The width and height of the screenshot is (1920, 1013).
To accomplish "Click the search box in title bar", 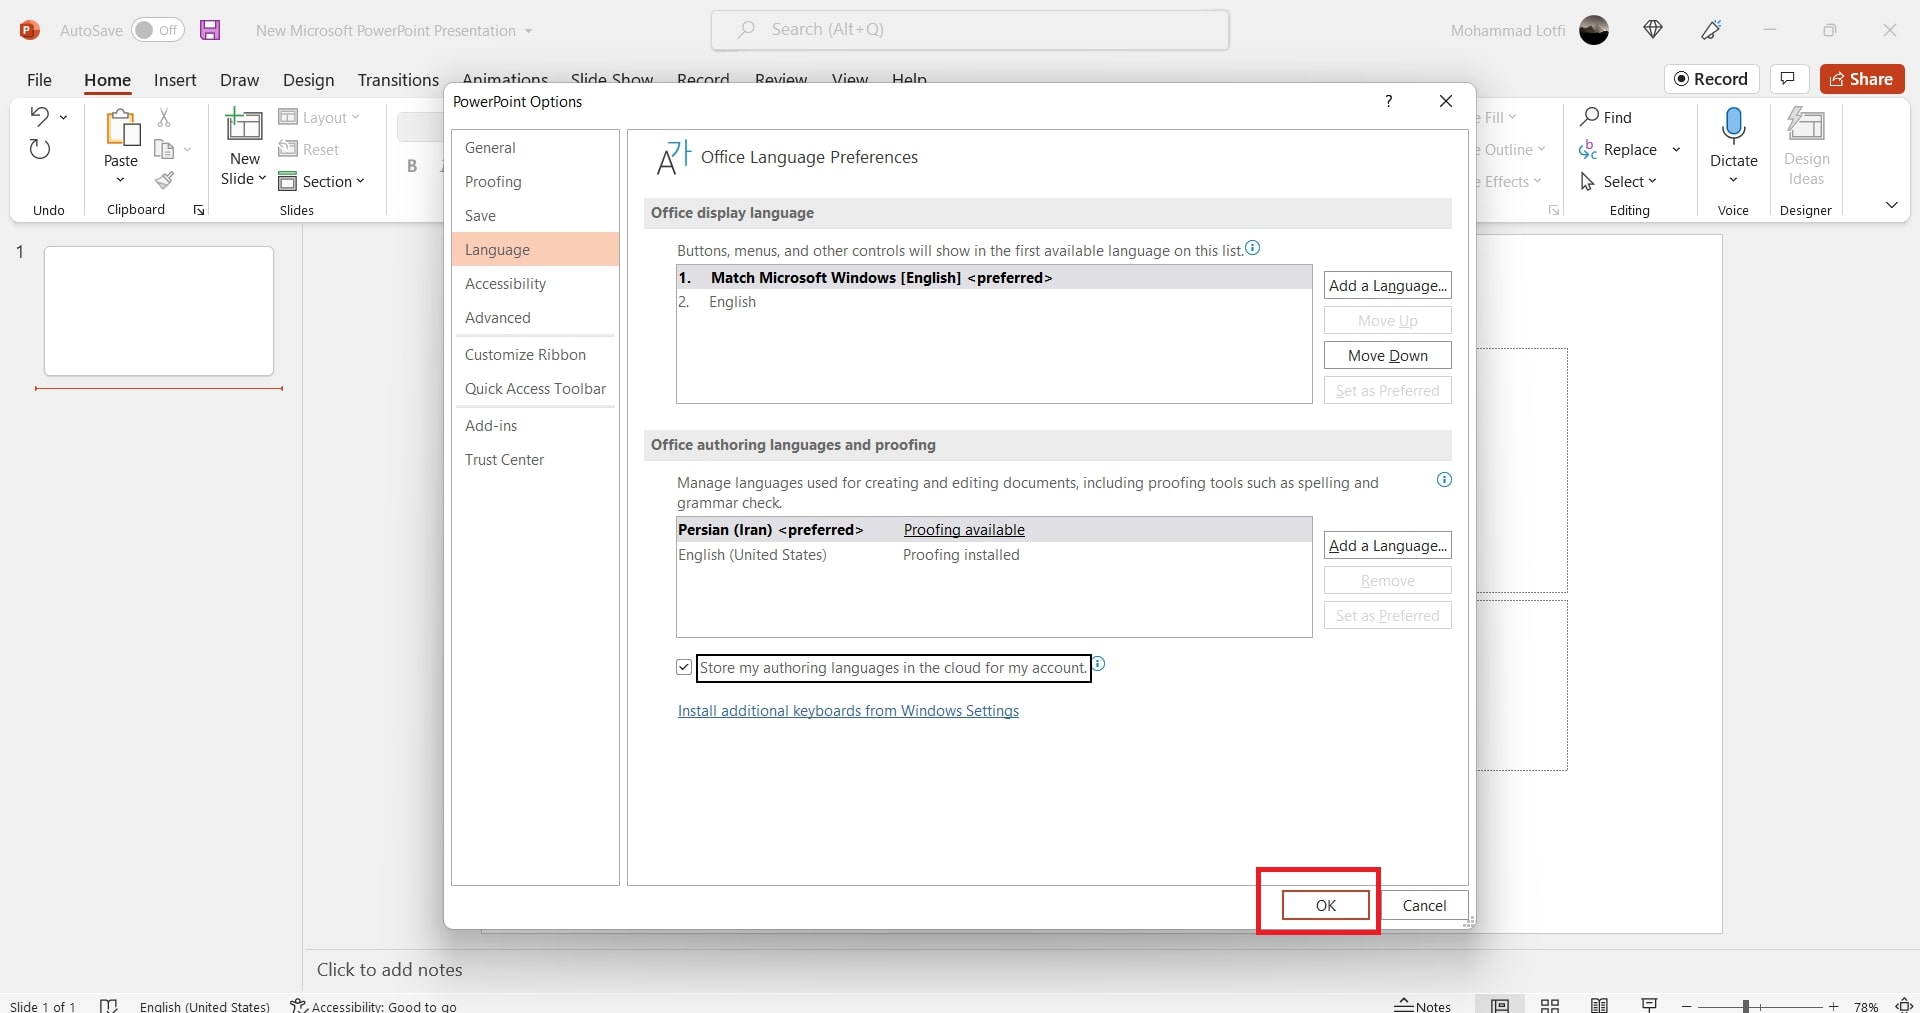I will (x=970, y=30).
